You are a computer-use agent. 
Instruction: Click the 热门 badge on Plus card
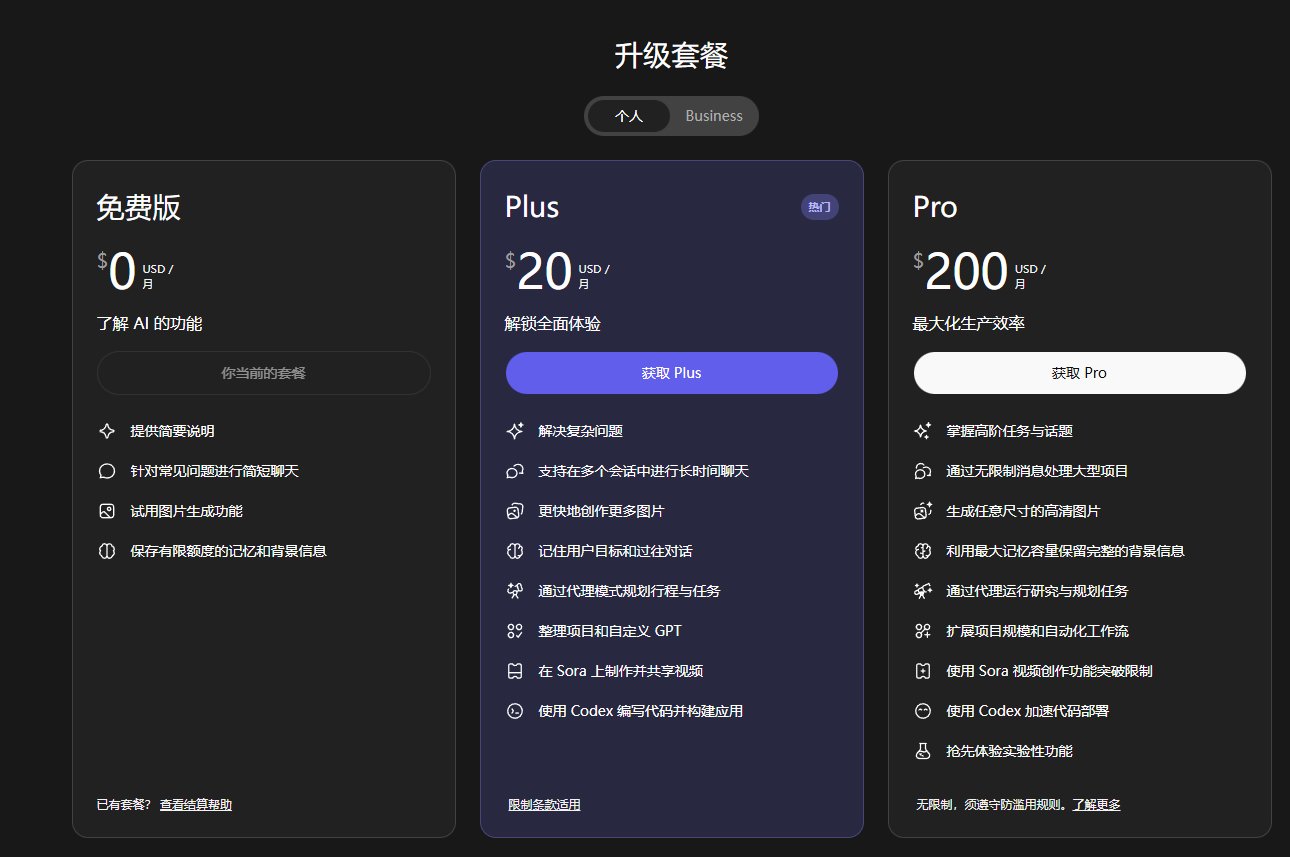[x=819, y=207]
